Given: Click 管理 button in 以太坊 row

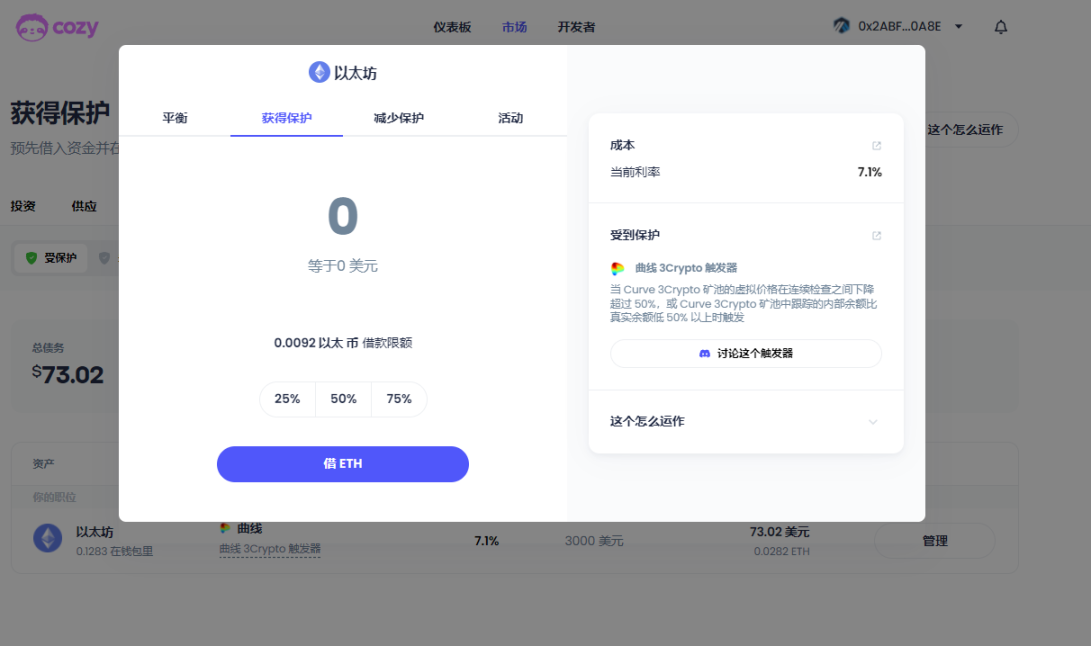Looking at the screenshot, I should tap(934, 541).
